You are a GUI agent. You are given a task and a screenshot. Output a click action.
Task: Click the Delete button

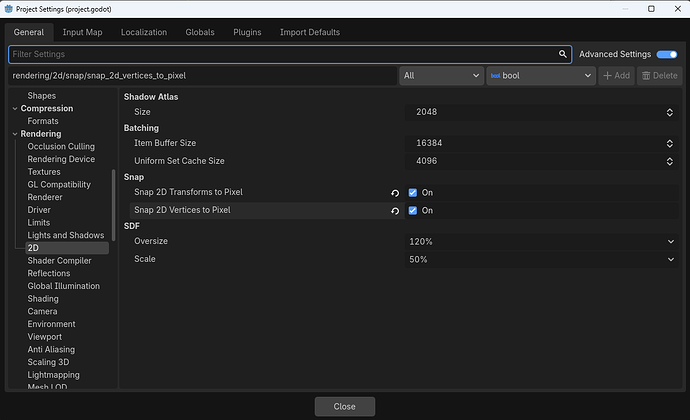tap(660, 76)
